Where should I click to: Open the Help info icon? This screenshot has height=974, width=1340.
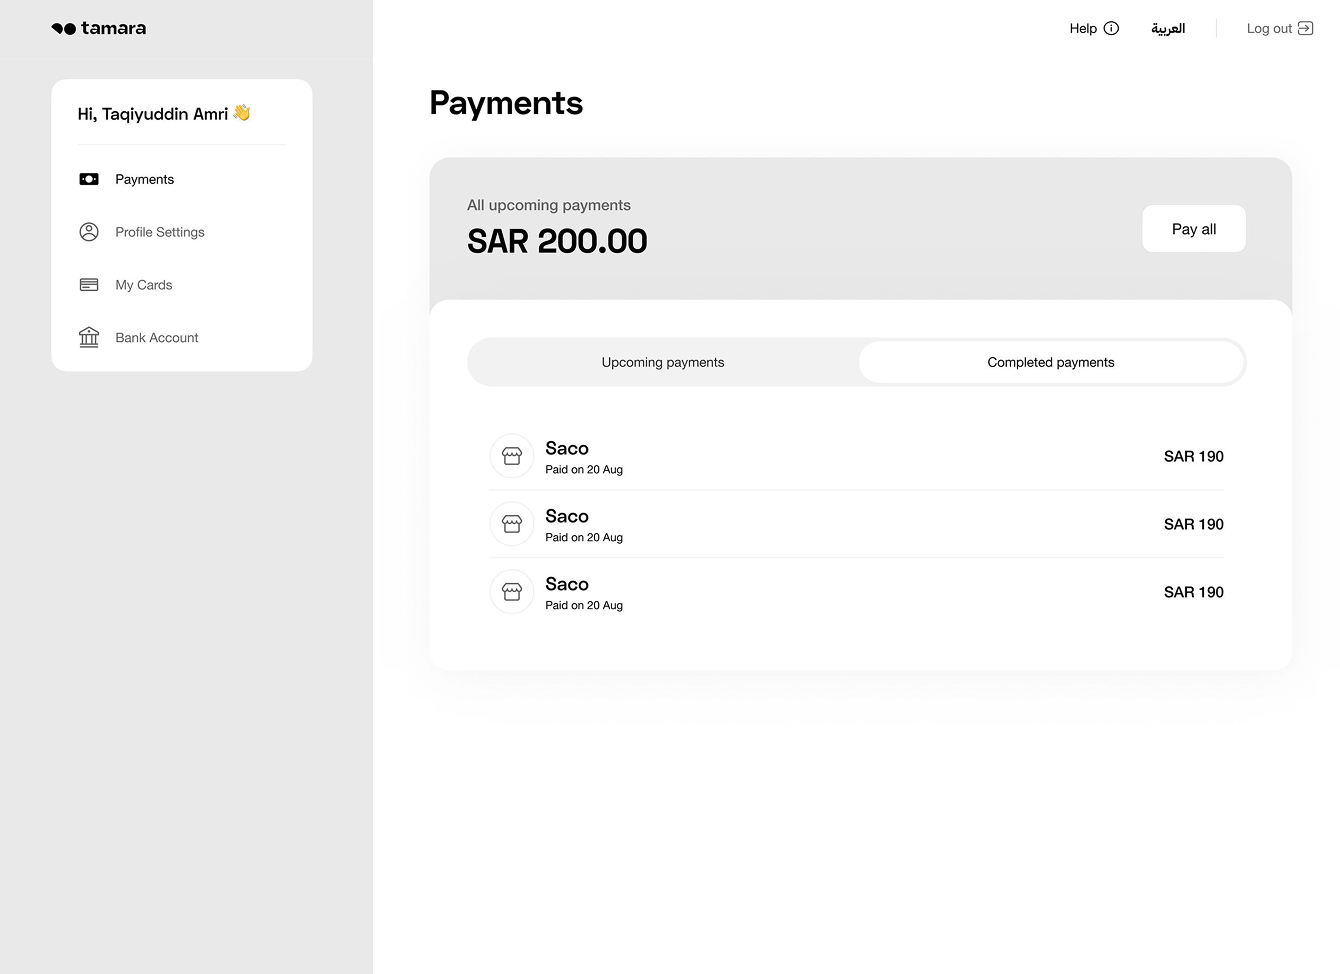(x=1111, y=28)
